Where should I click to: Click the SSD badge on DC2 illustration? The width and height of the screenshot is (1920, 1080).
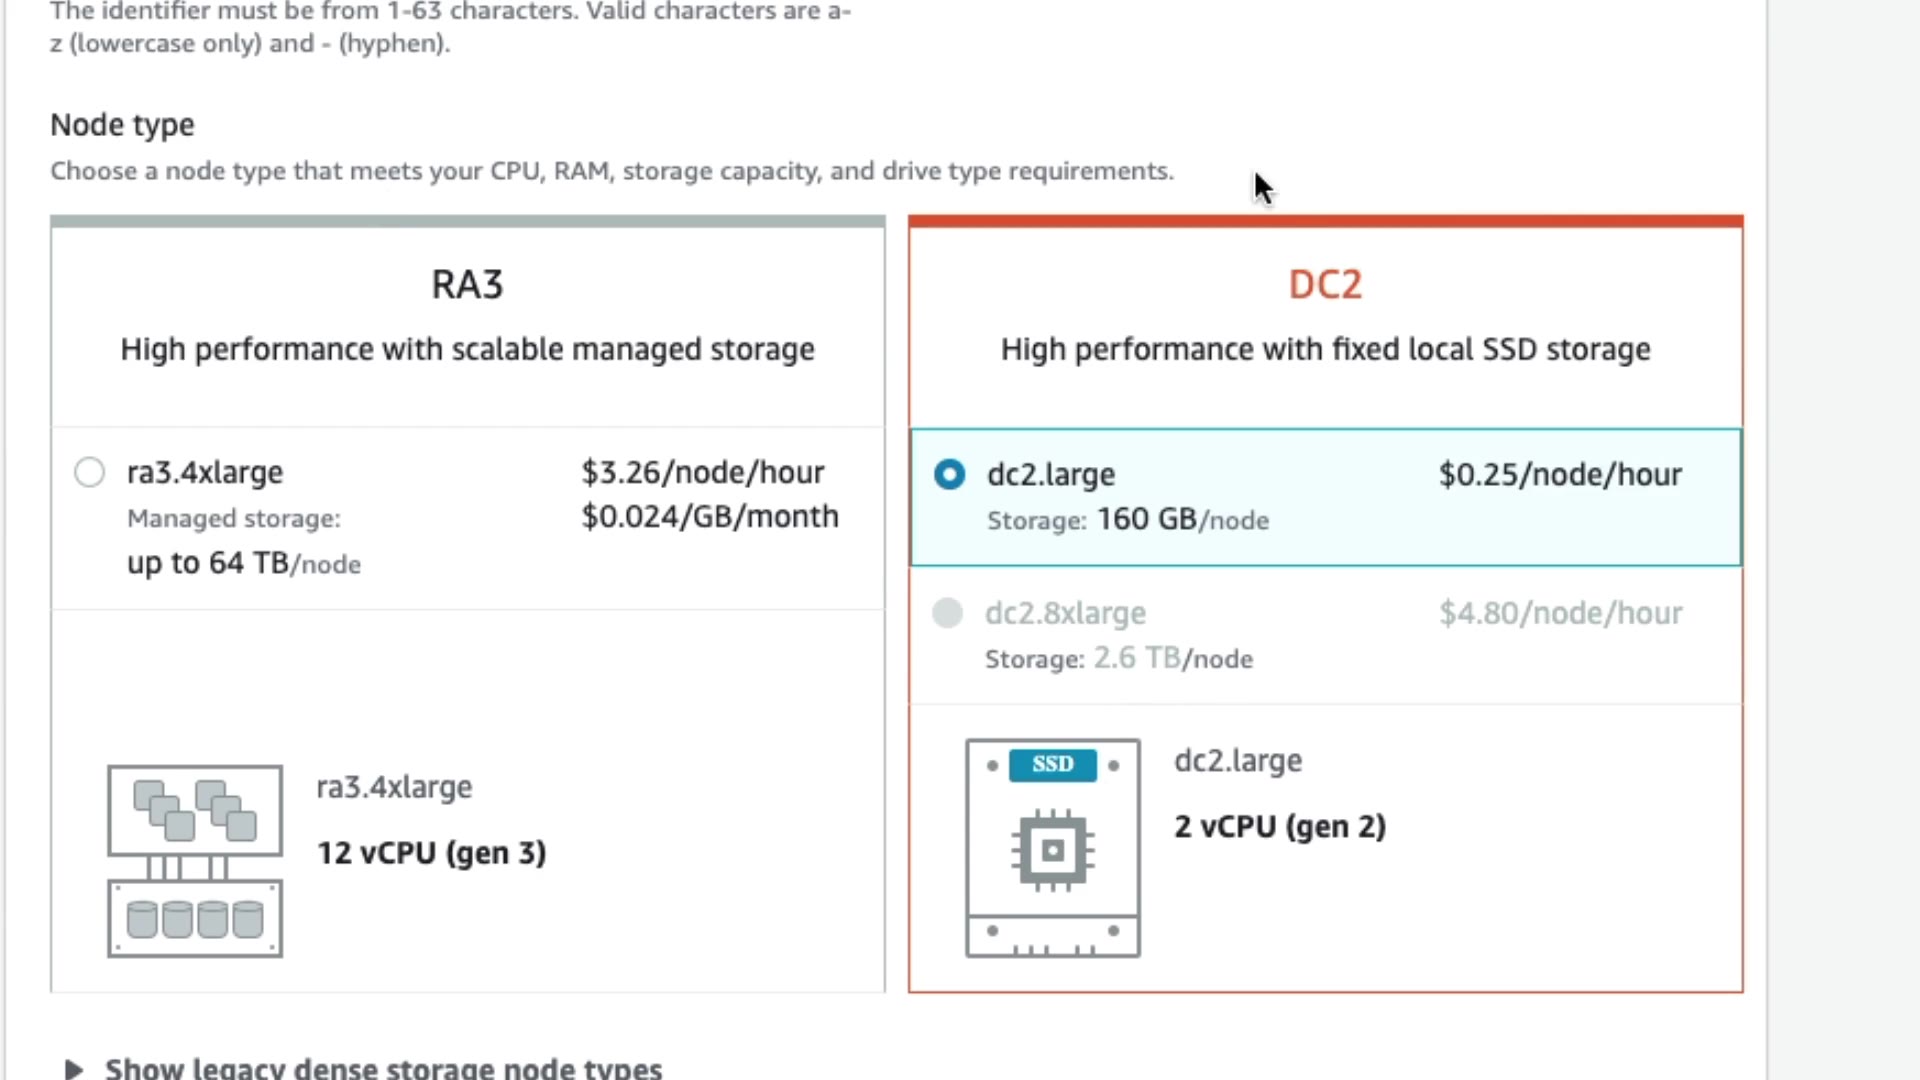[1052, 765]
